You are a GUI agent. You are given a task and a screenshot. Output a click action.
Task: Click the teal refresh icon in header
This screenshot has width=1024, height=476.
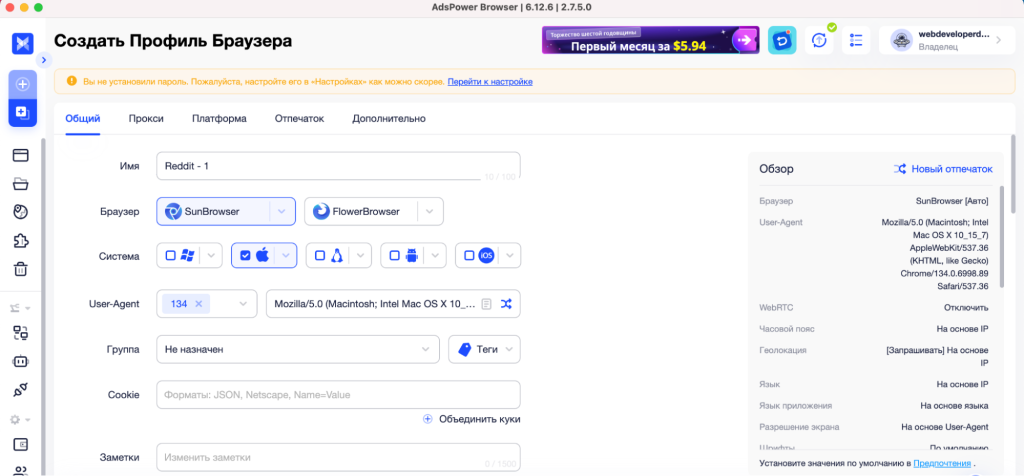pos(782,40)
